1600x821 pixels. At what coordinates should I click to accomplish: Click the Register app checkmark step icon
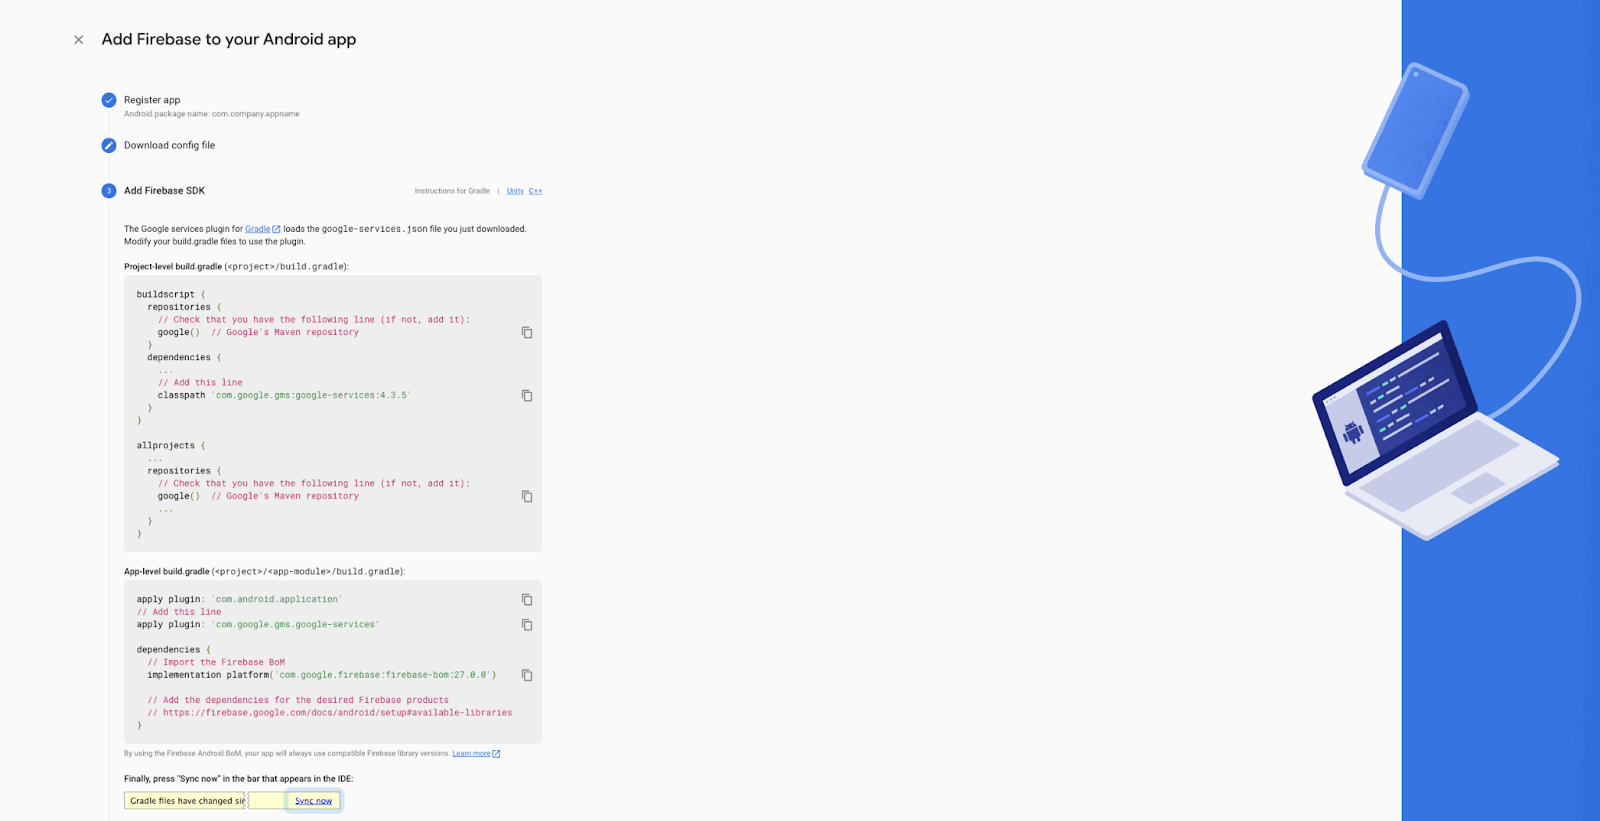pyautogui.click(x=109, y=100)
